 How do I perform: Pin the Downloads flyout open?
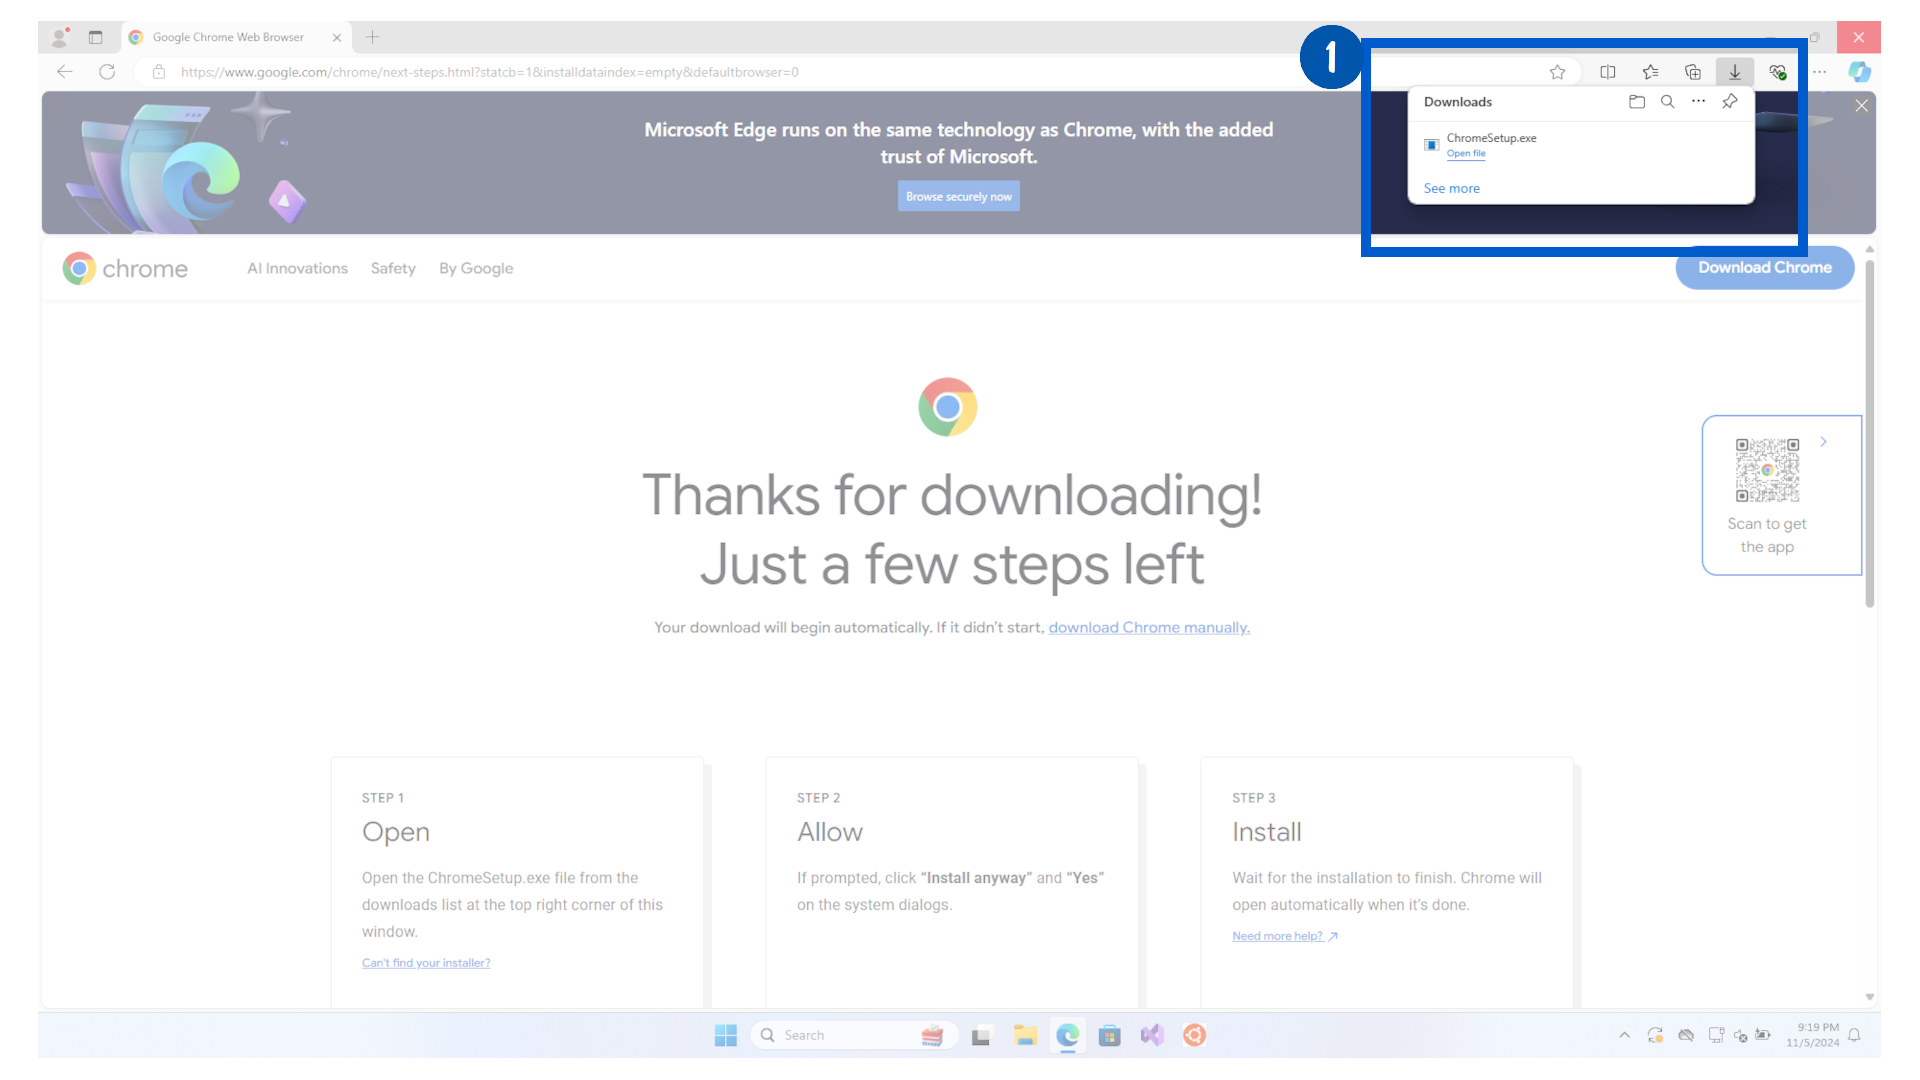[1731, 101]
